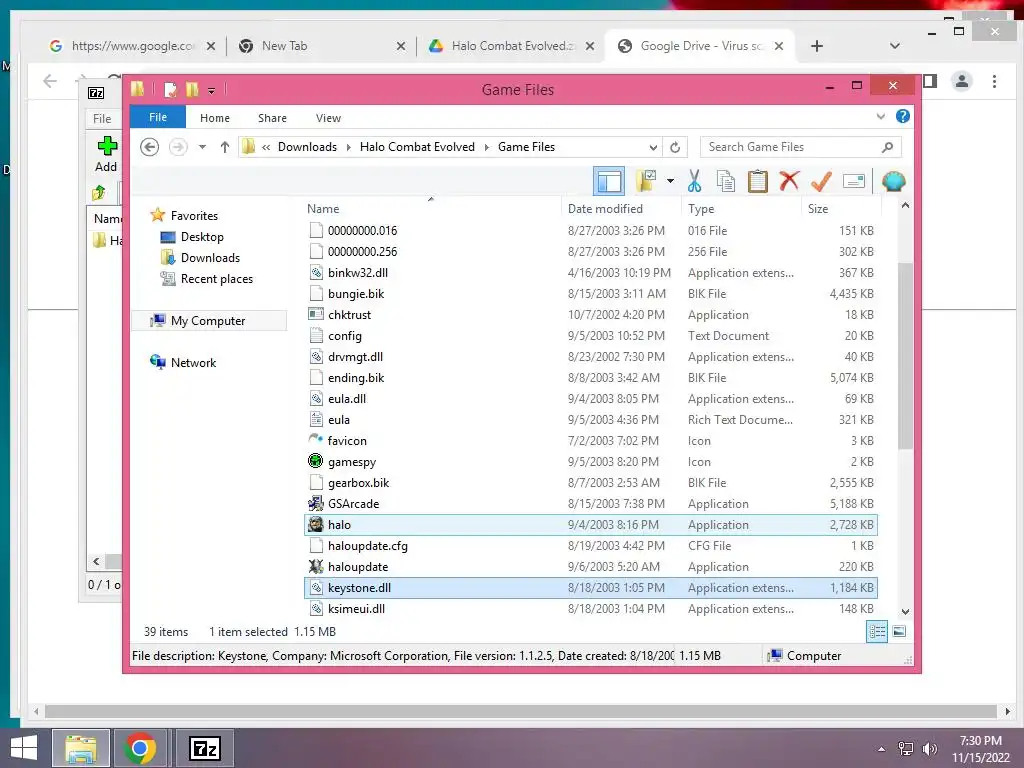
Task: Click the Properties icon in quick access toolbar
Action: pyautogui.click(x=170, y=89)
